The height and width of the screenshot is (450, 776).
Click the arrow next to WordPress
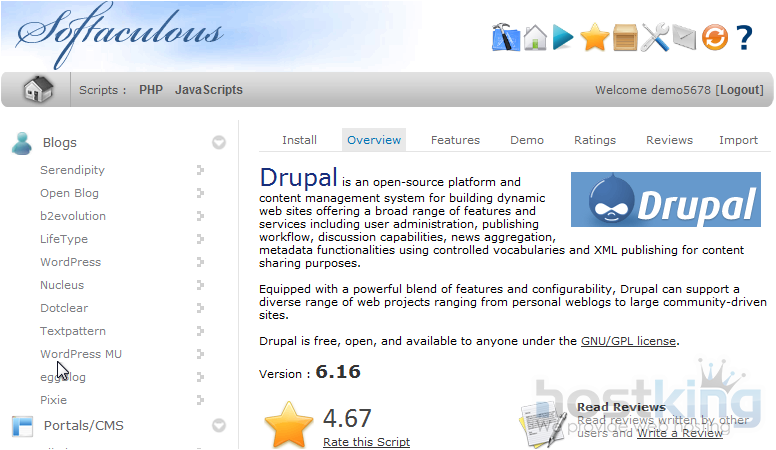click(200, 262)
